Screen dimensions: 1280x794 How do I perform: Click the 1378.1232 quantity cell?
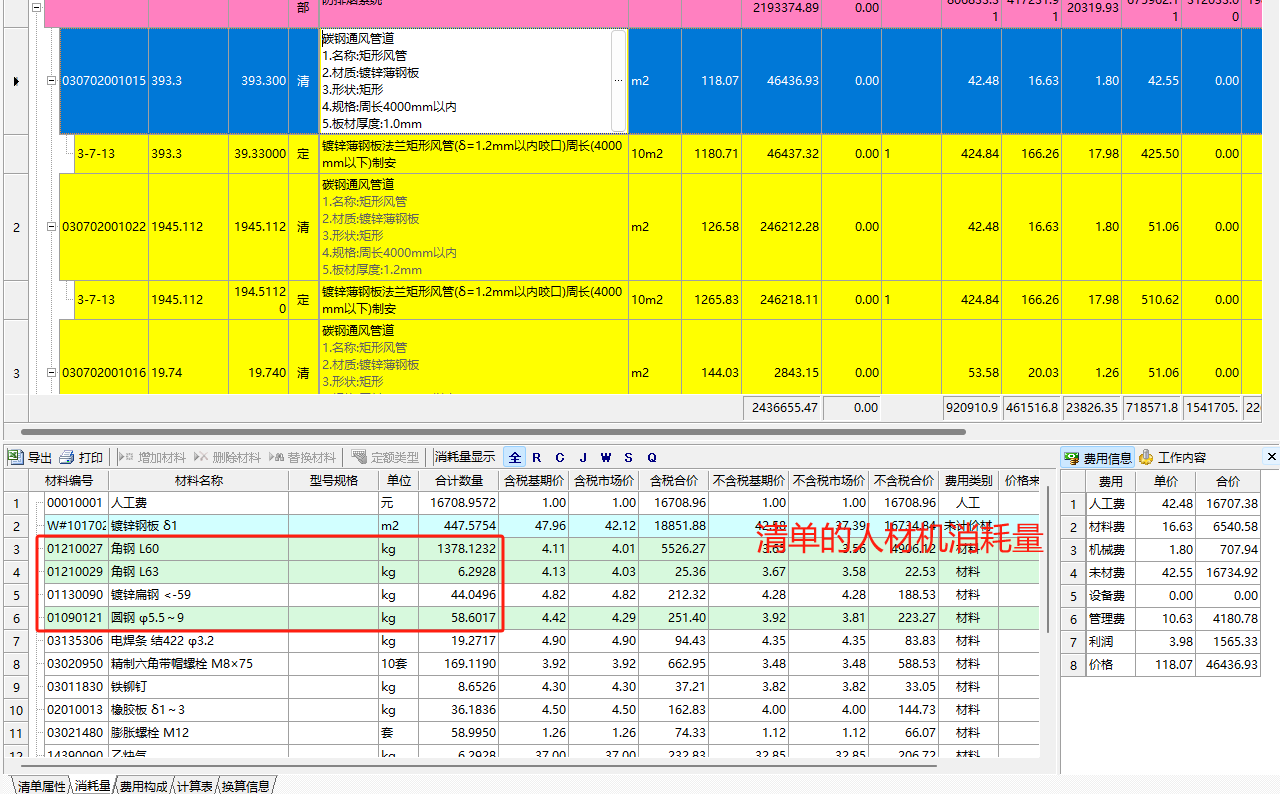tap(459, 549)
